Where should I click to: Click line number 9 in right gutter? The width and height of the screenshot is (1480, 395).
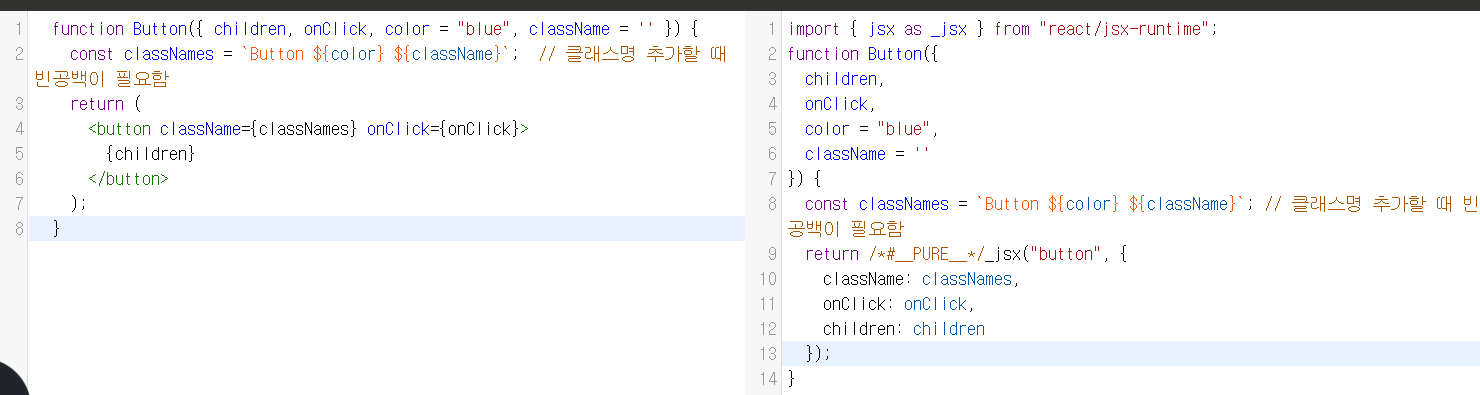(772, 254)
